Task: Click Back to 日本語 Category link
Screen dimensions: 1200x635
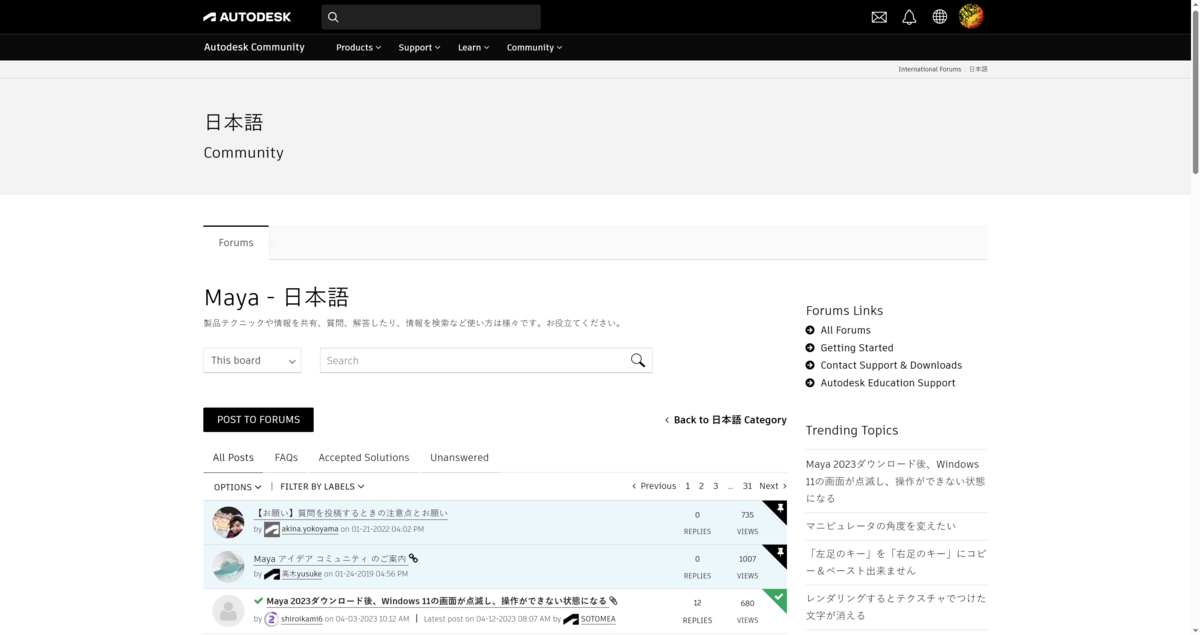Action: click(x=726, y=420)
